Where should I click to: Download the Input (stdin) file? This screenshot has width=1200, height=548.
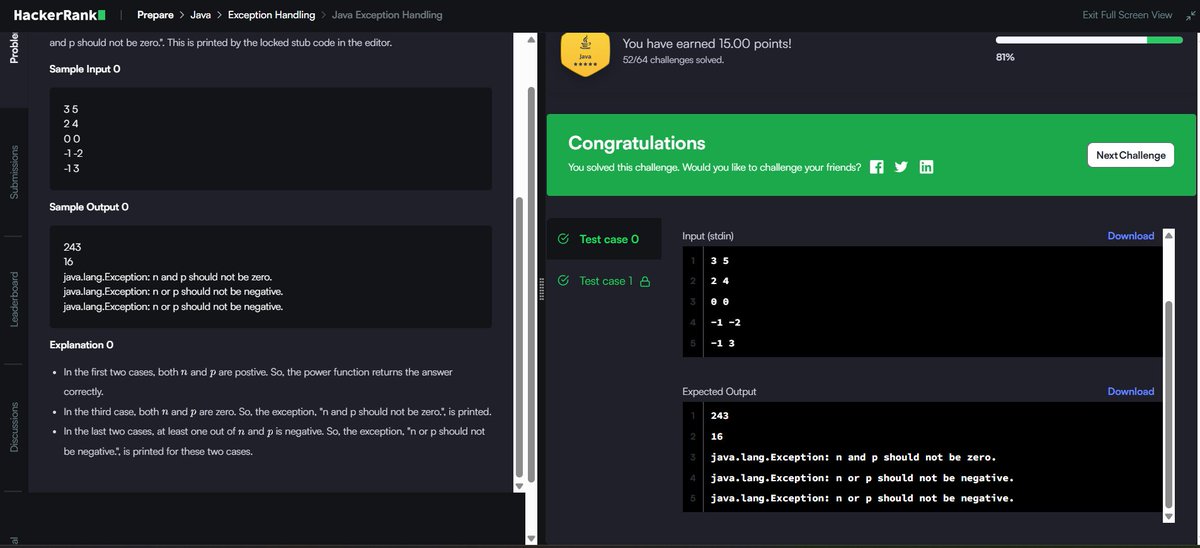(1131, 236)
